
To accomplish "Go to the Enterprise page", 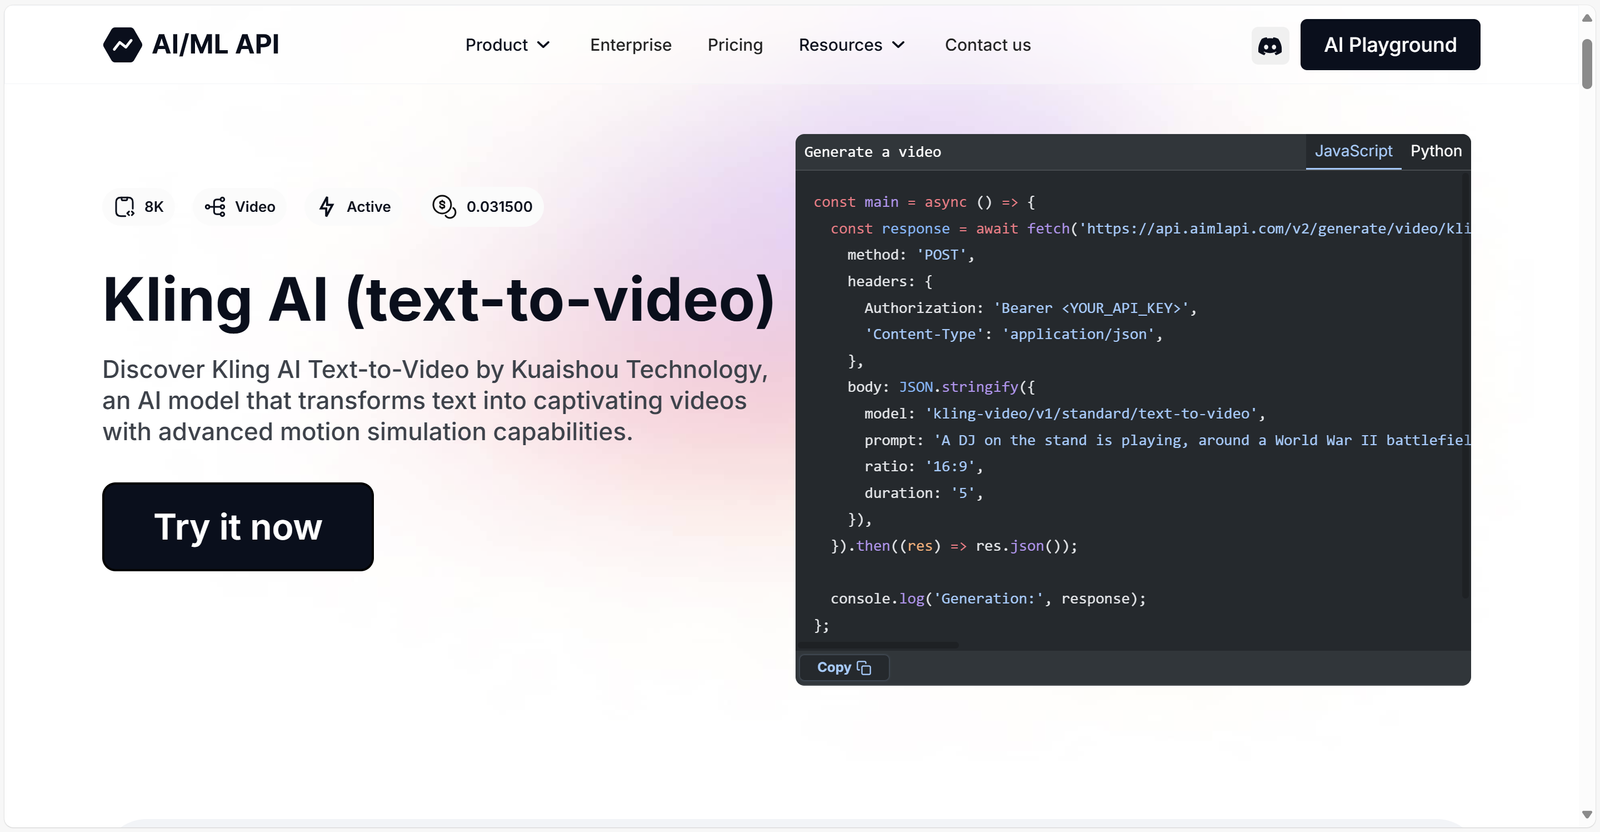I will 631,45.
